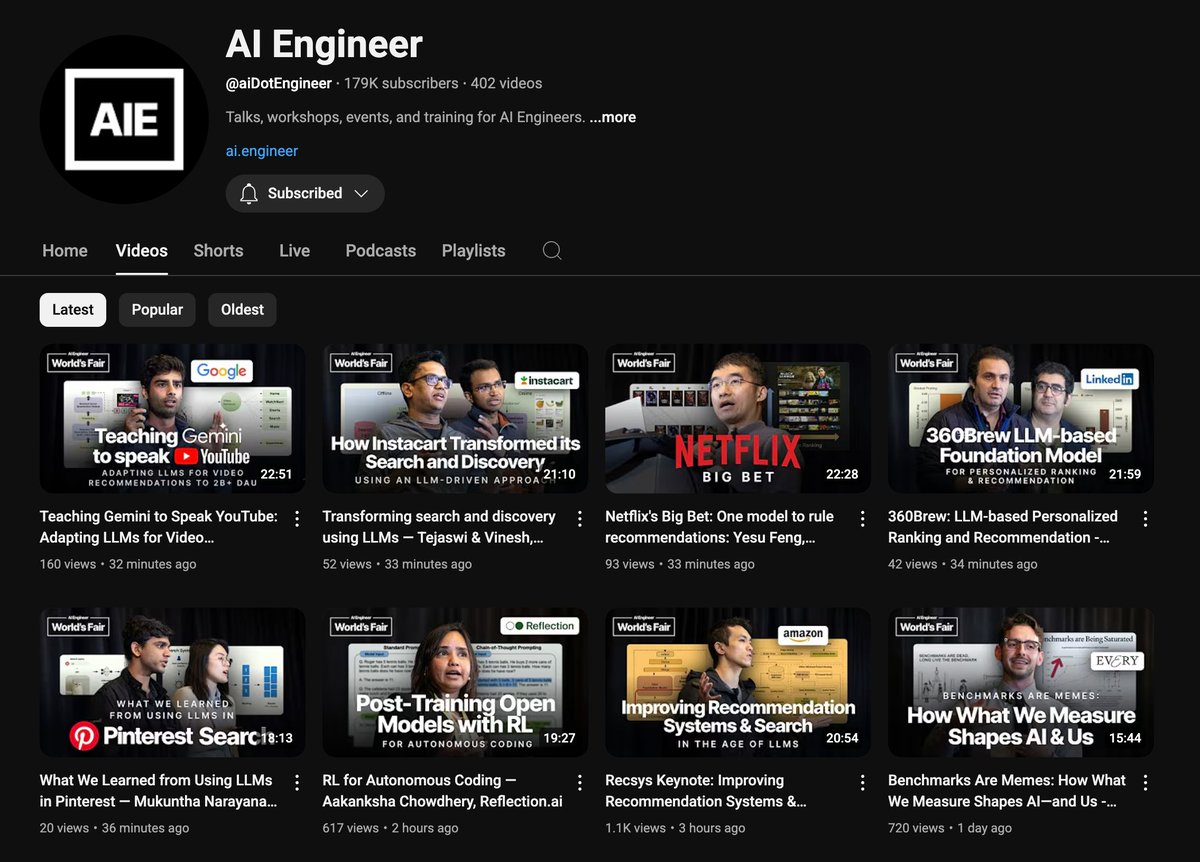Screen dimensions: 1200x862
Task: Open more options for Transforming search video
Action: (x=580, y=518)
